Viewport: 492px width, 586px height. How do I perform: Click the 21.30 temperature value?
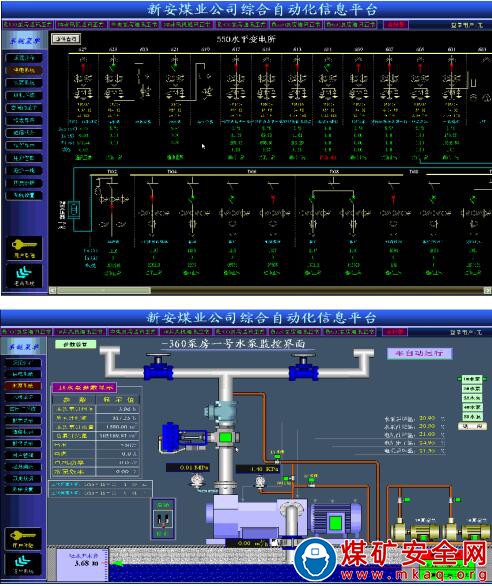pyautogui.click(x=427, y=451)
